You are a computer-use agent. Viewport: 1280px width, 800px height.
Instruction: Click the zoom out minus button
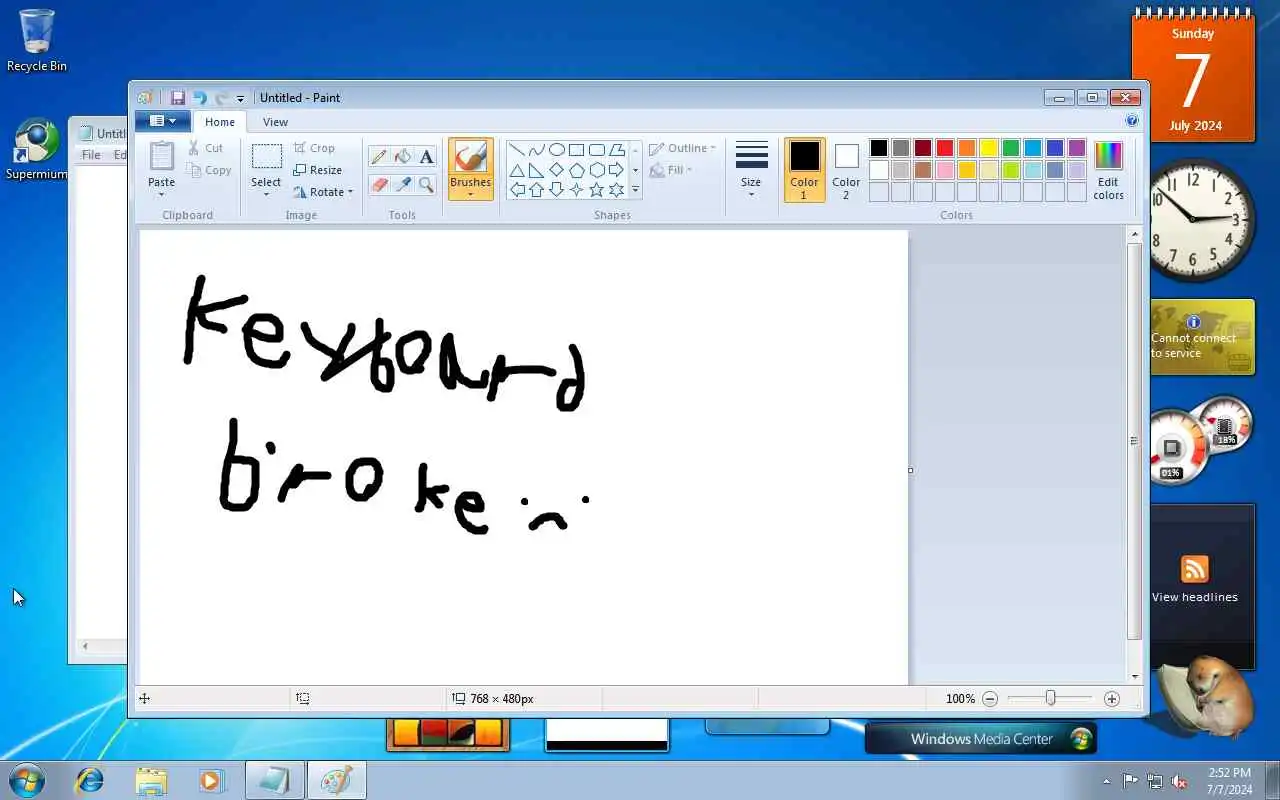coord(990,699)
